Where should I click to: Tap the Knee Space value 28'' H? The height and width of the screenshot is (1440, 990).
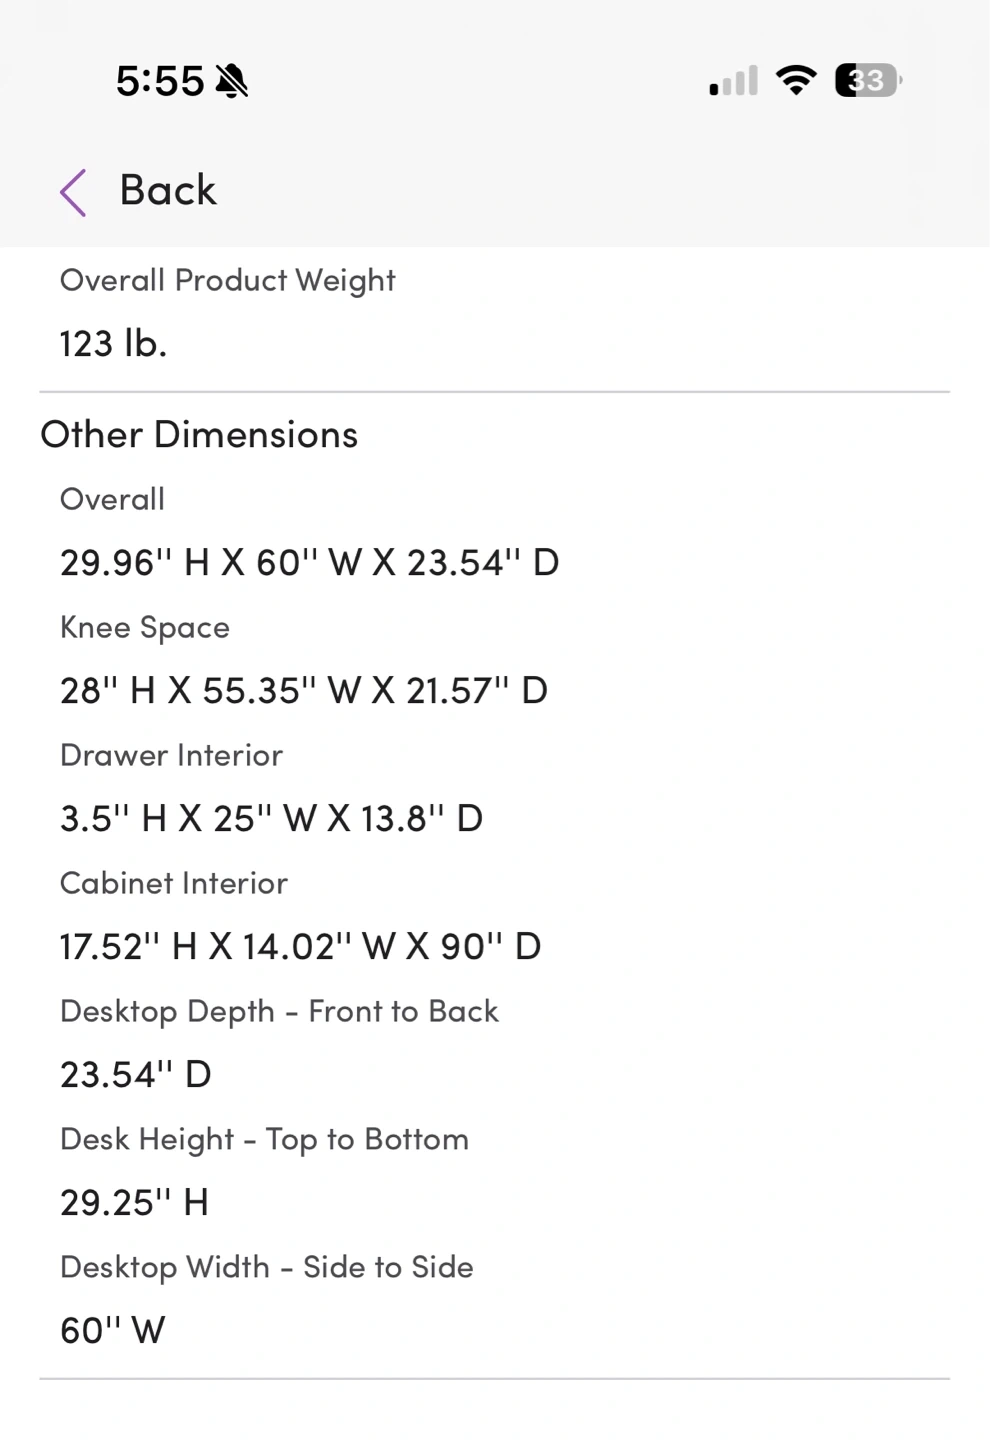point(304,691)
